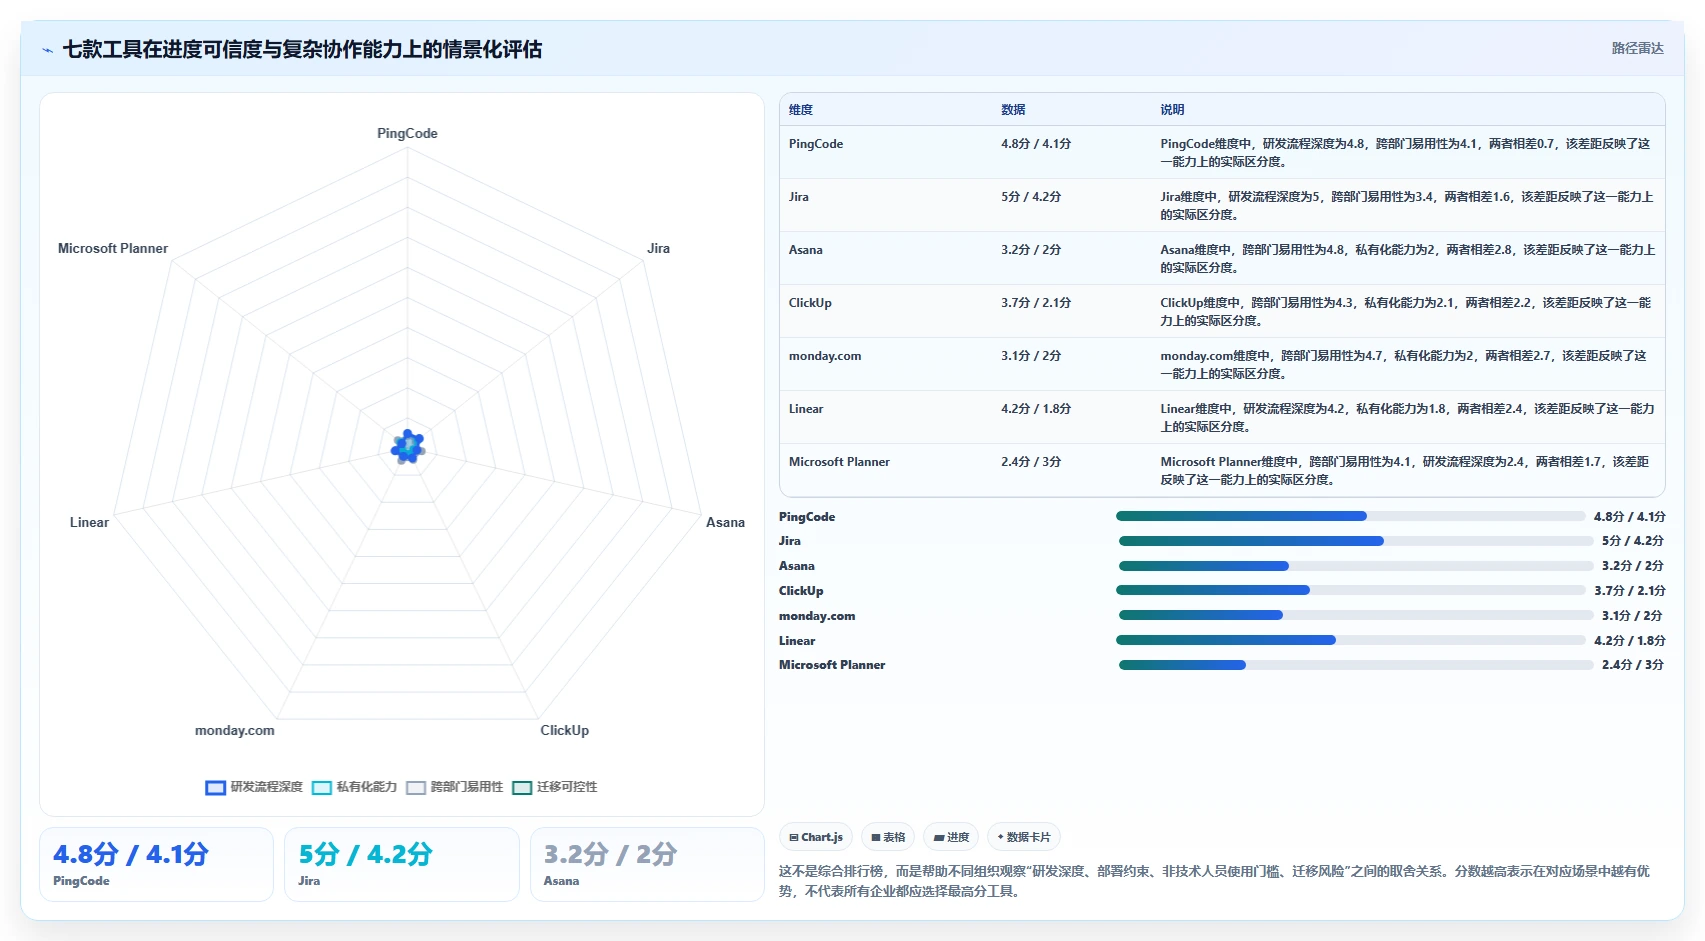
Task: Click the monday.com row name in table
Action: pos(825,356)
